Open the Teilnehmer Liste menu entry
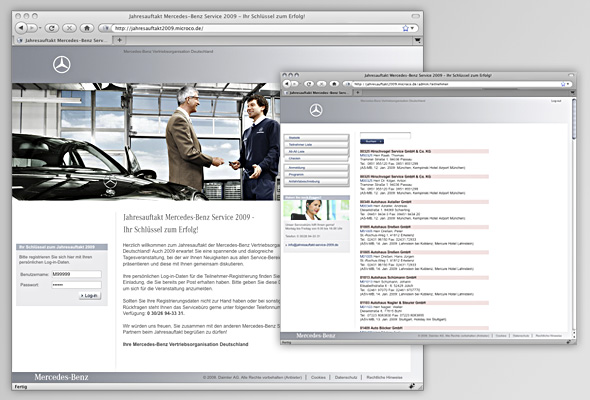This screenshot has width=590, height=400. tap(316, 144)
